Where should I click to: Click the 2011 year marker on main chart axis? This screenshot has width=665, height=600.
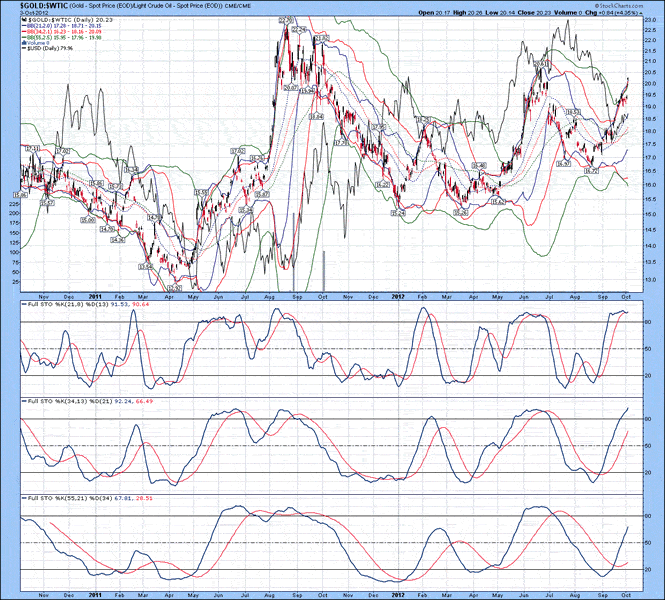[x=94, y=297]
